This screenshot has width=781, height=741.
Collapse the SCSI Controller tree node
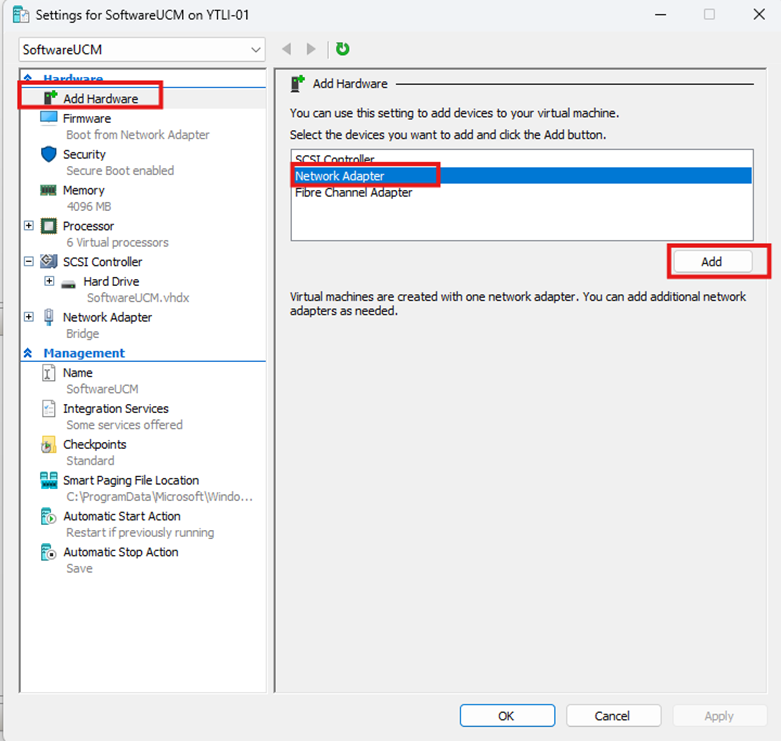(29, 261)
